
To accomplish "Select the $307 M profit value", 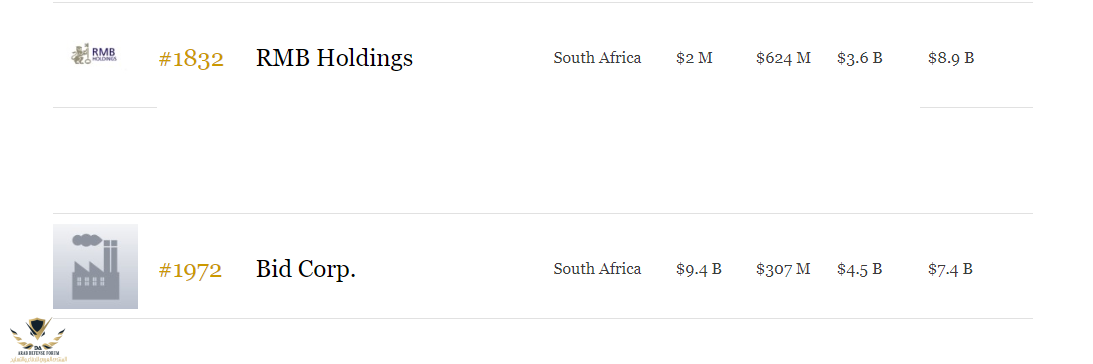I will 784,268.
